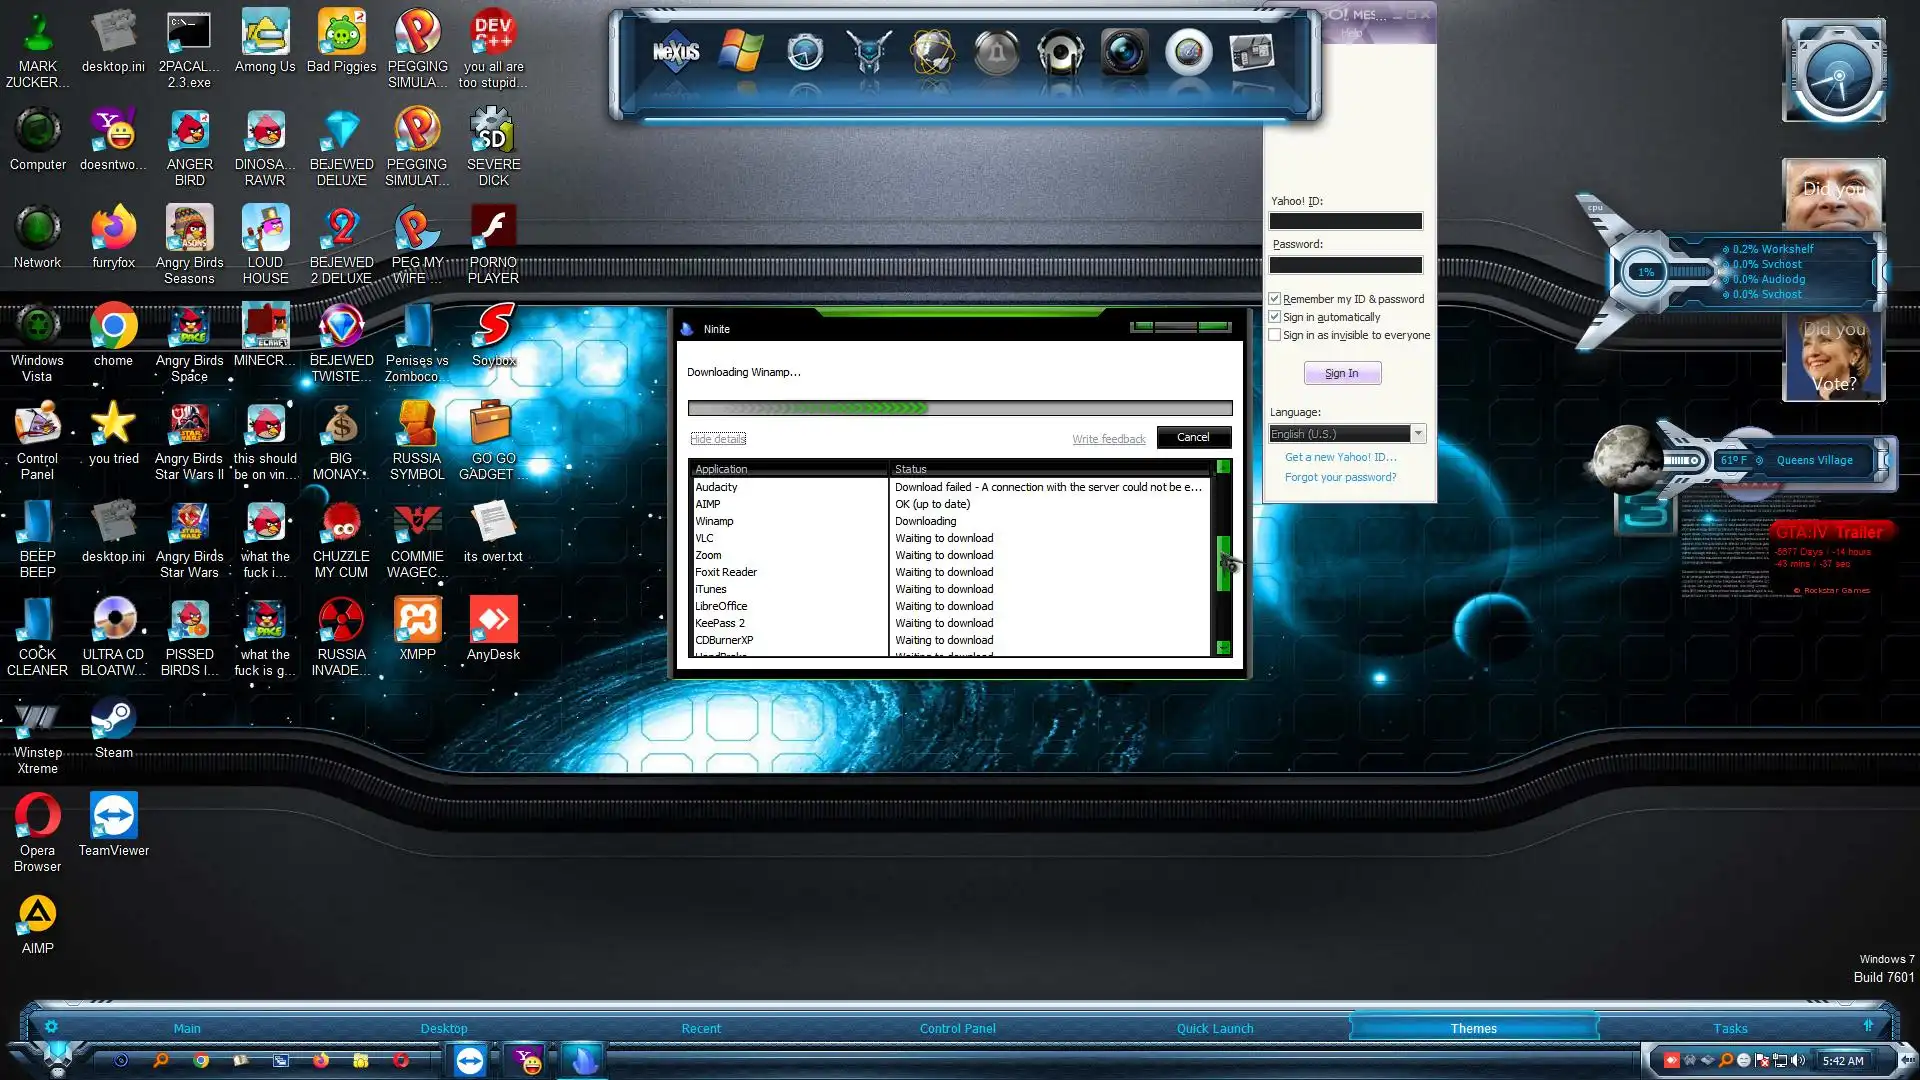Switch to the Themes tab
The image size is (1920, 1080).
point(1473,1028)
